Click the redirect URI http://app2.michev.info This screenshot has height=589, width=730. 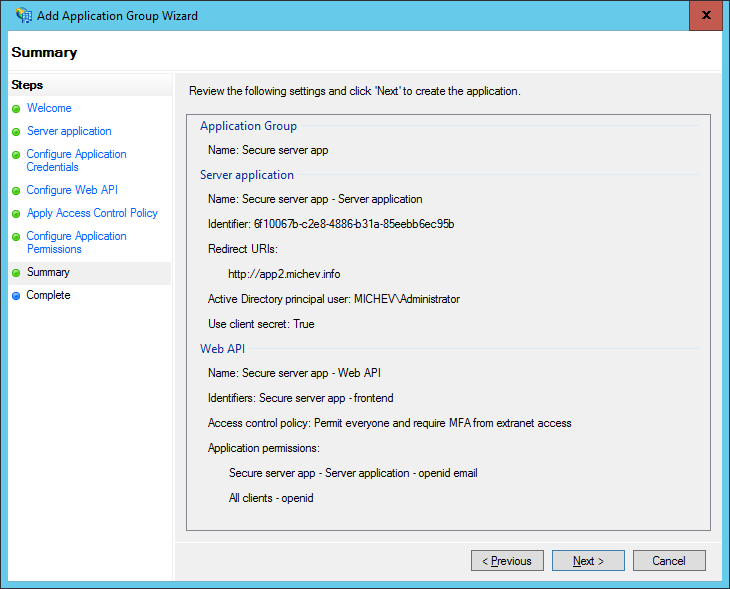coord(284,274)
